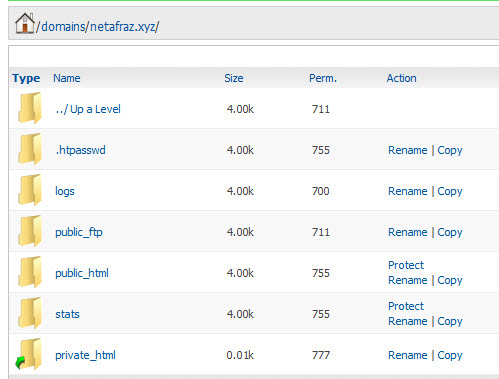This screenshot has width=499, height=379.
Task: Click size 4.00k in public_html row
Action: pos(240,273)
